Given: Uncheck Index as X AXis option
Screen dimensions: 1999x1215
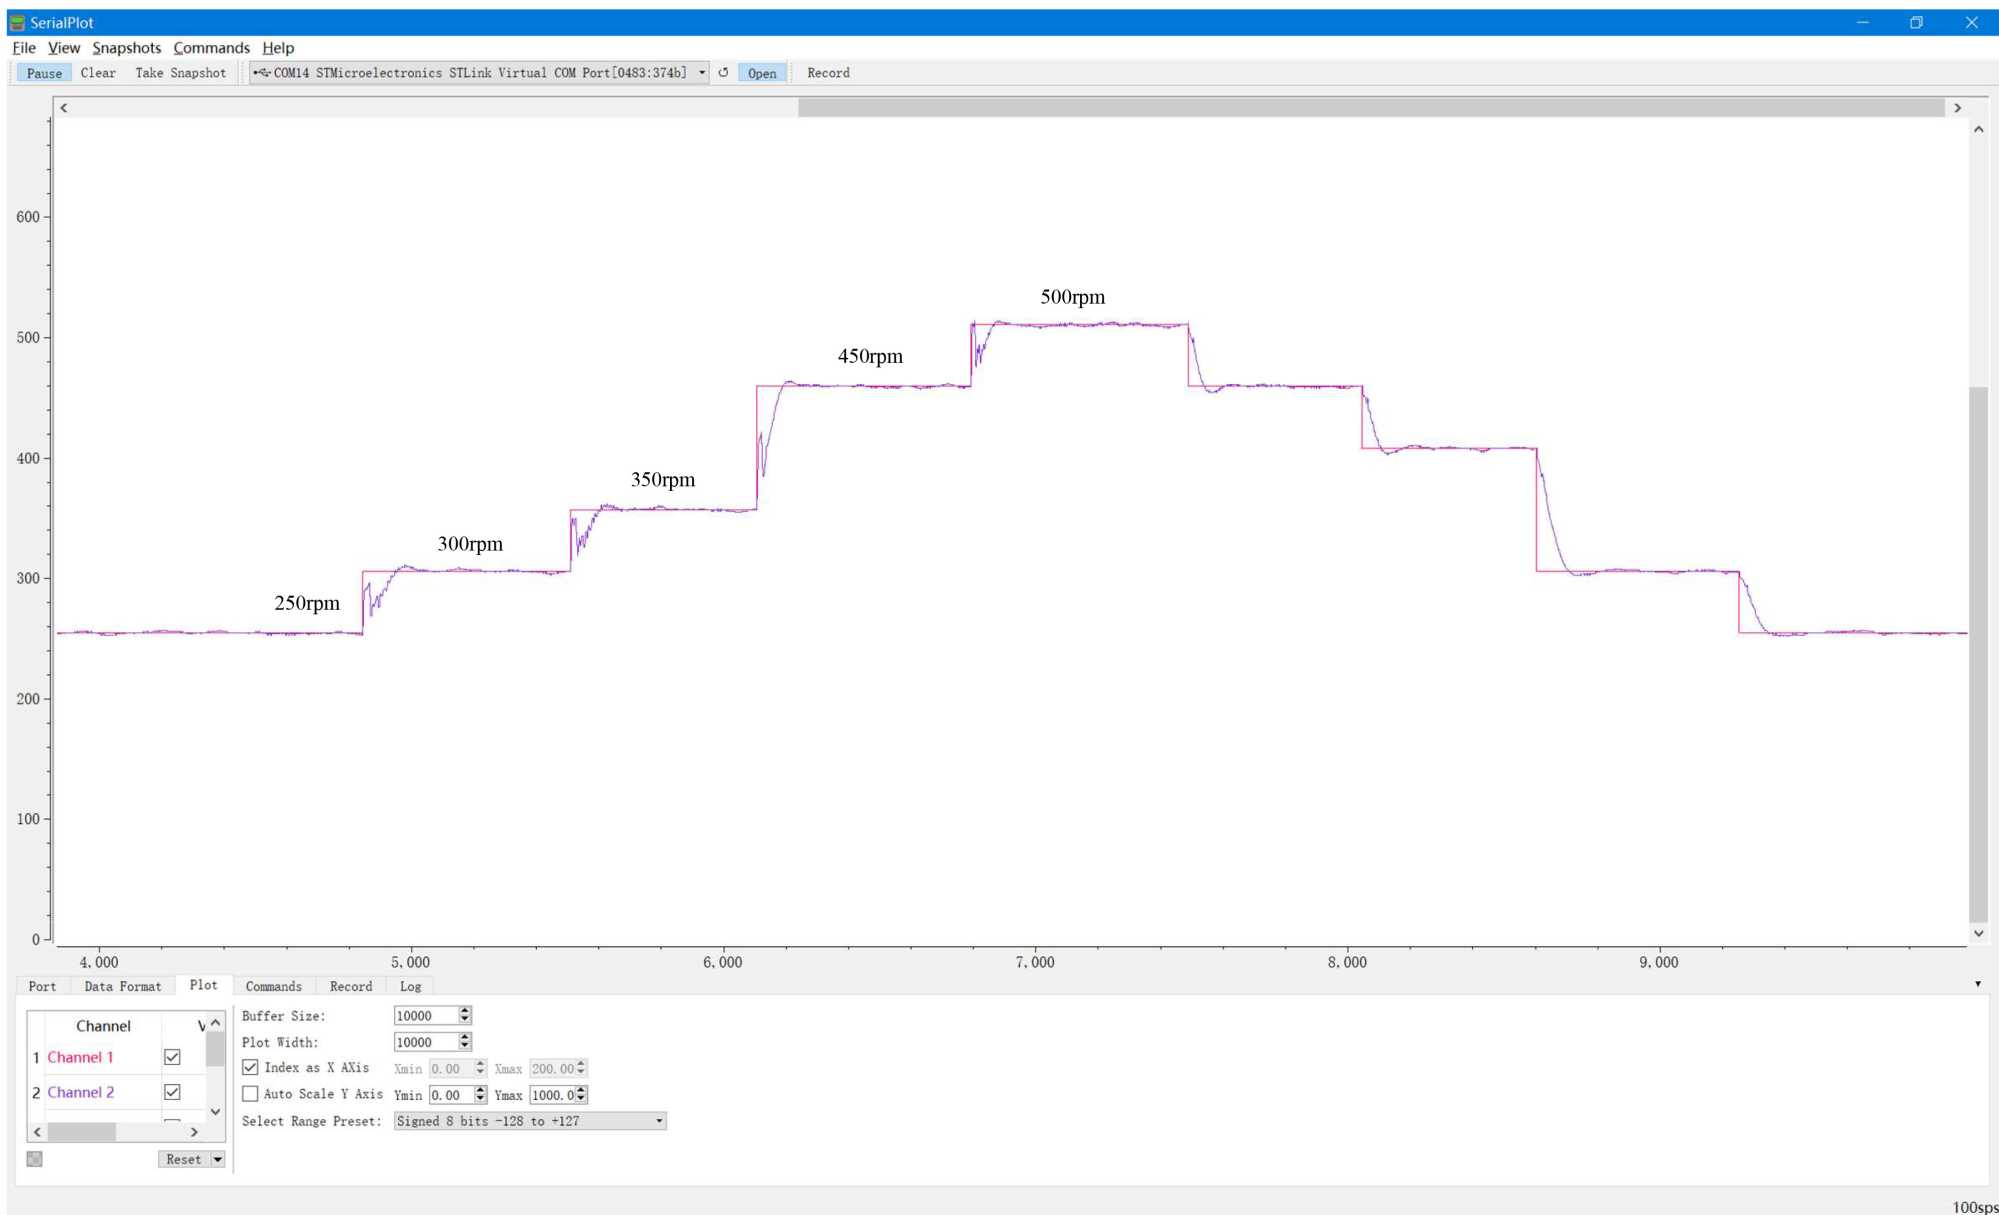Looking at the screenshot, I should click(x=251, y=1068).
